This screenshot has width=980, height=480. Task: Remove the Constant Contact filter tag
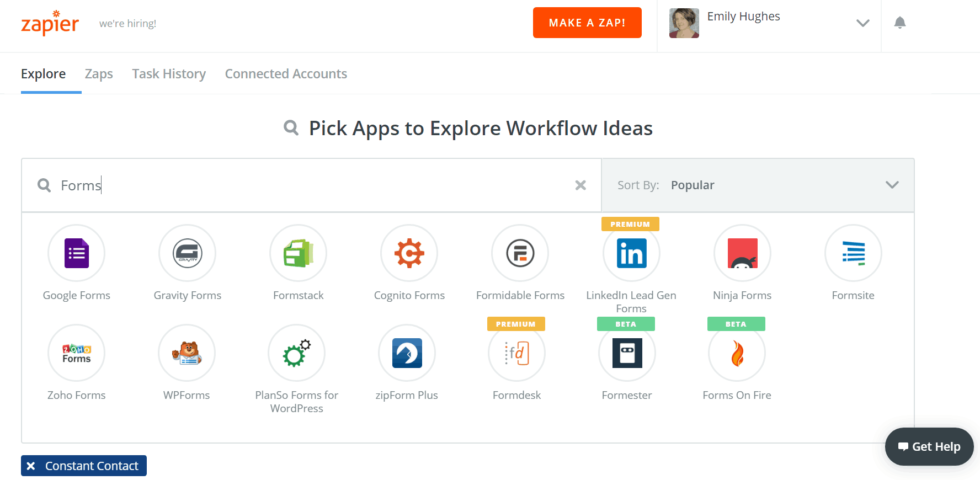pos(31,466)
